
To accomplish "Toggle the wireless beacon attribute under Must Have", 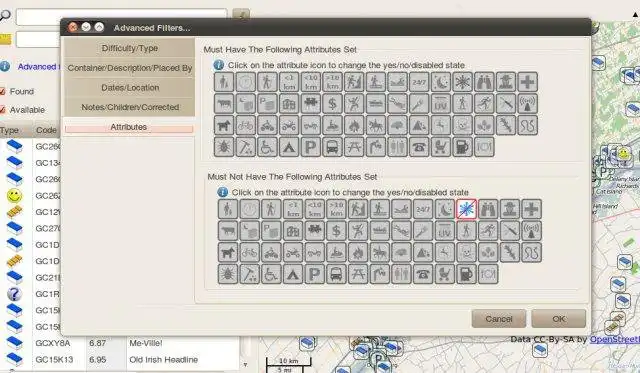I will pyautogui.click(x=527, y=104).
